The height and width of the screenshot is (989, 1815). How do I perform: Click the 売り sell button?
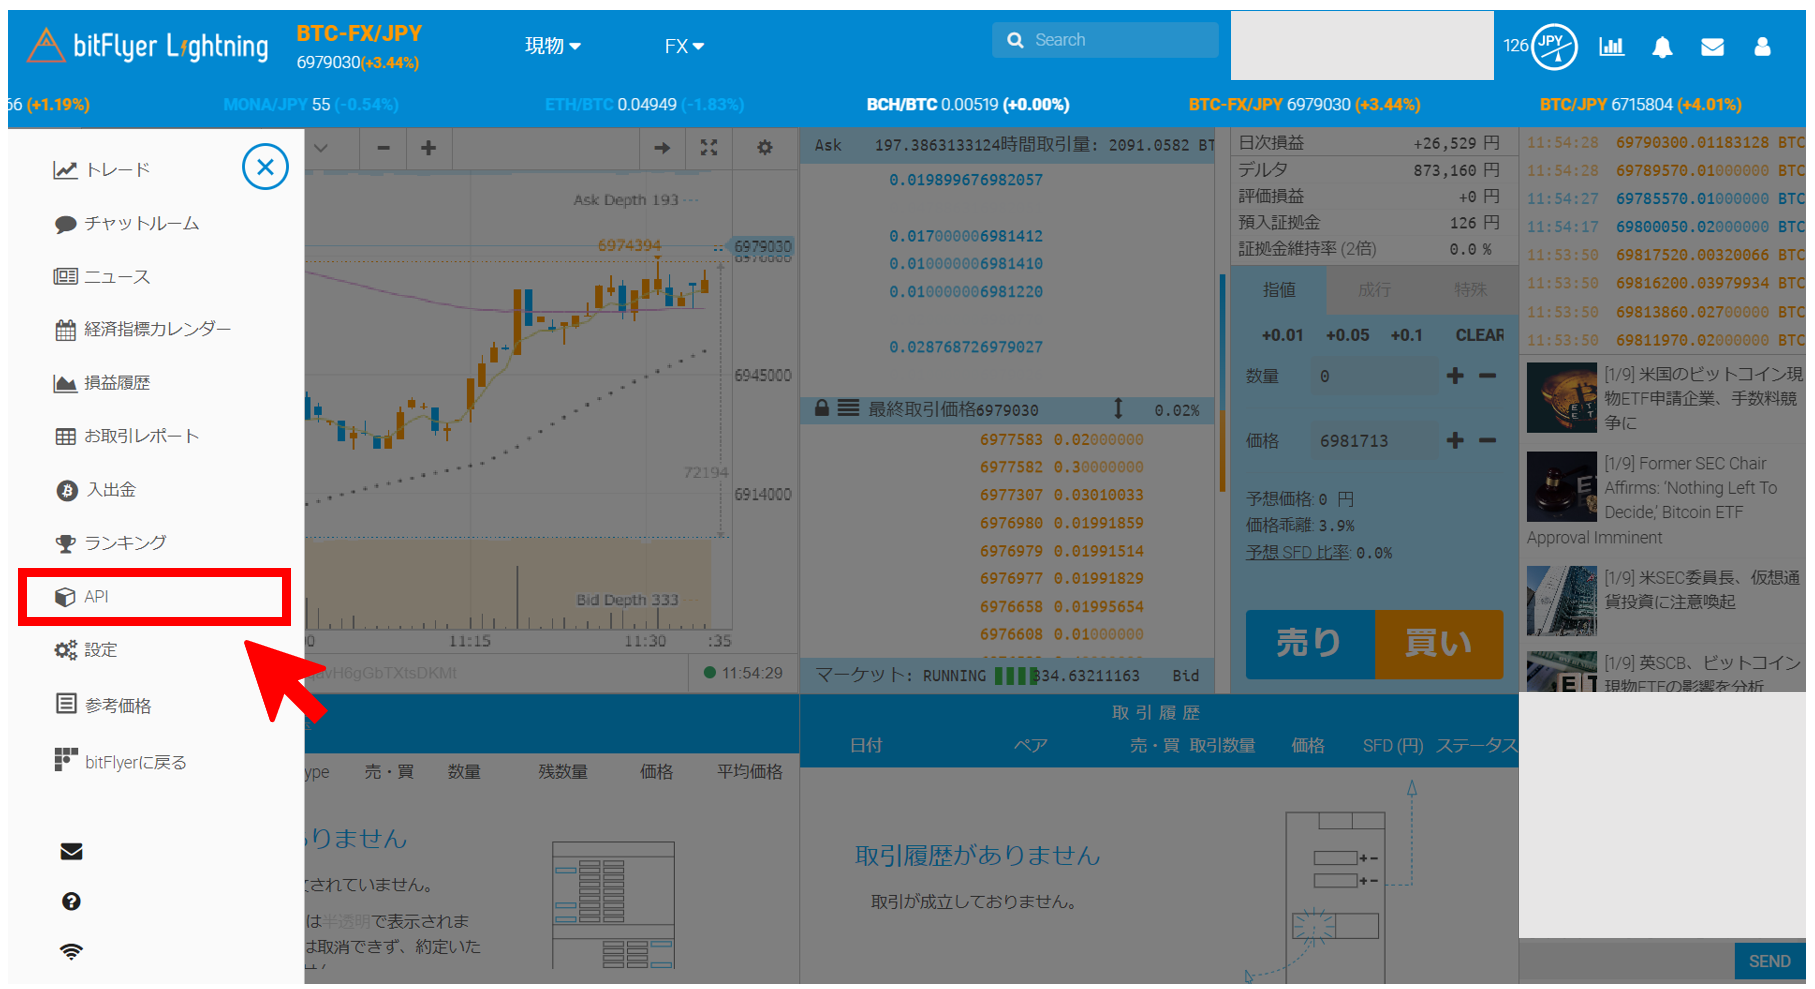click(1310, 644)
